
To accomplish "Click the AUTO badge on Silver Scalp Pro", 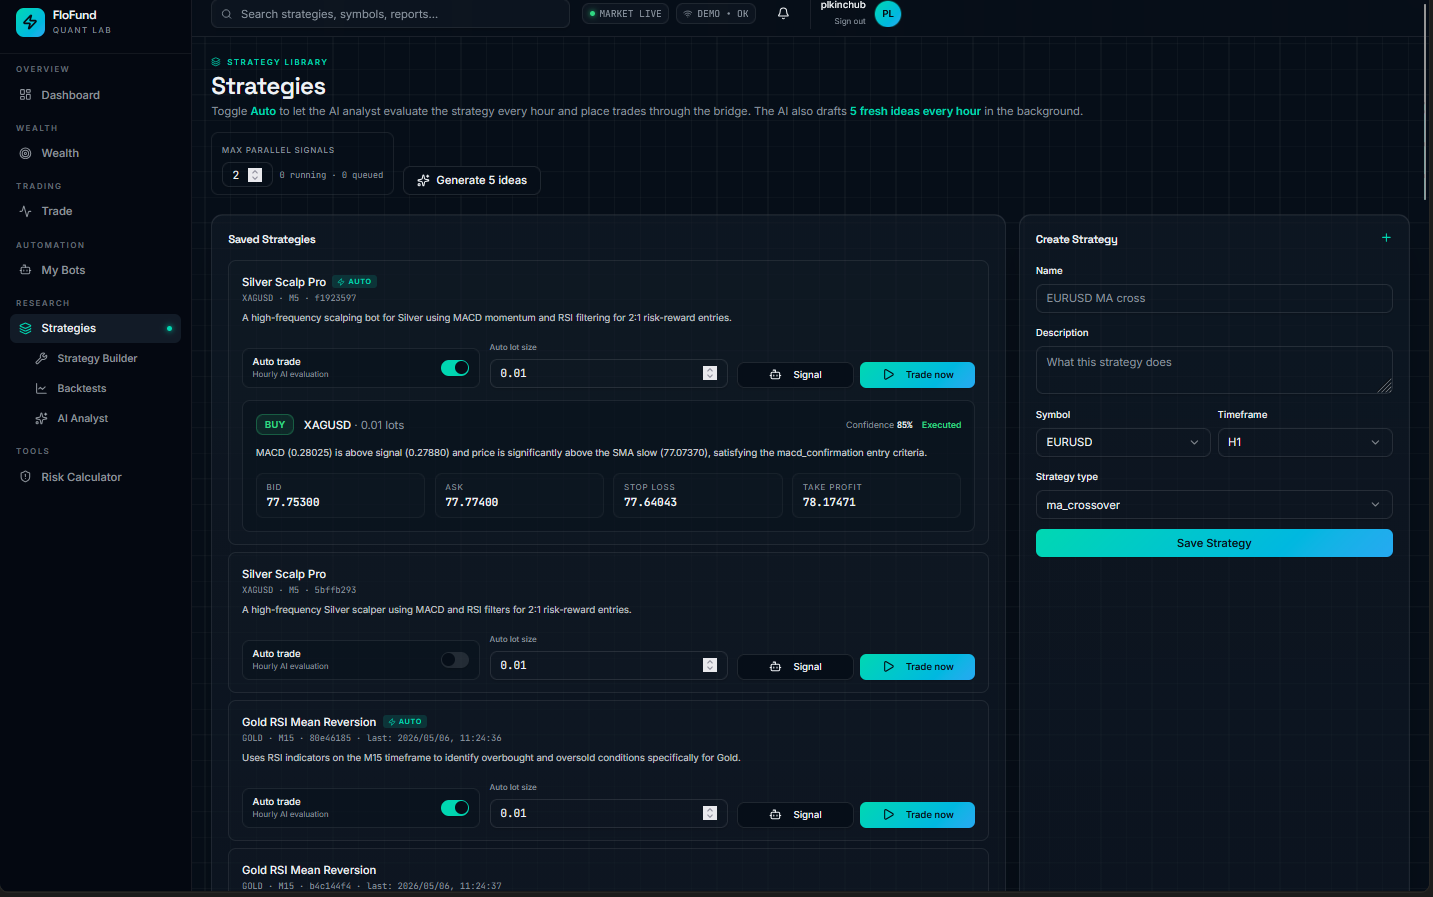I will [x=354, y=282].
